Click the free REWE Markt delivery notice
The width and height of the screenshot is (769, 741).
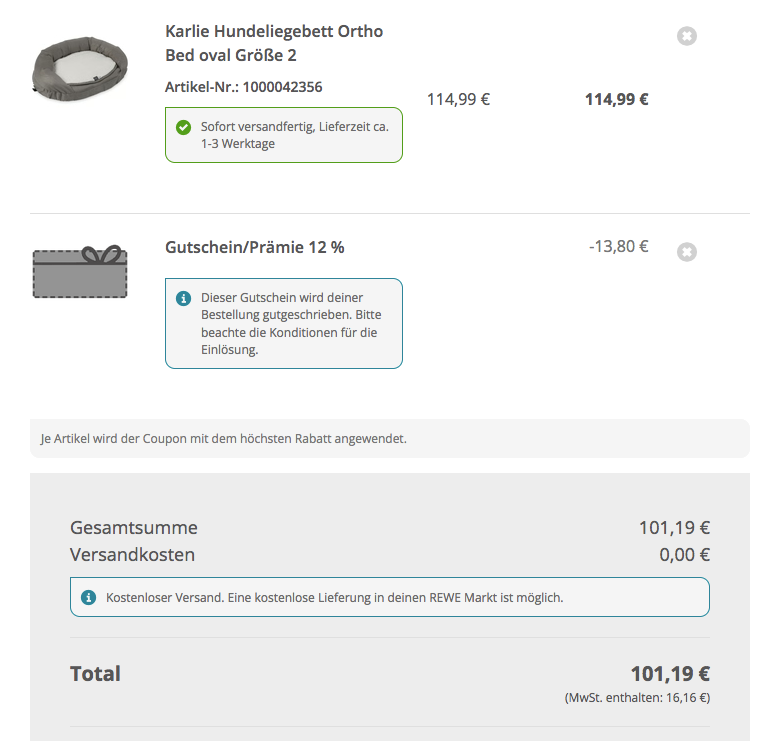pyautogui.click(x=389, y=597)
